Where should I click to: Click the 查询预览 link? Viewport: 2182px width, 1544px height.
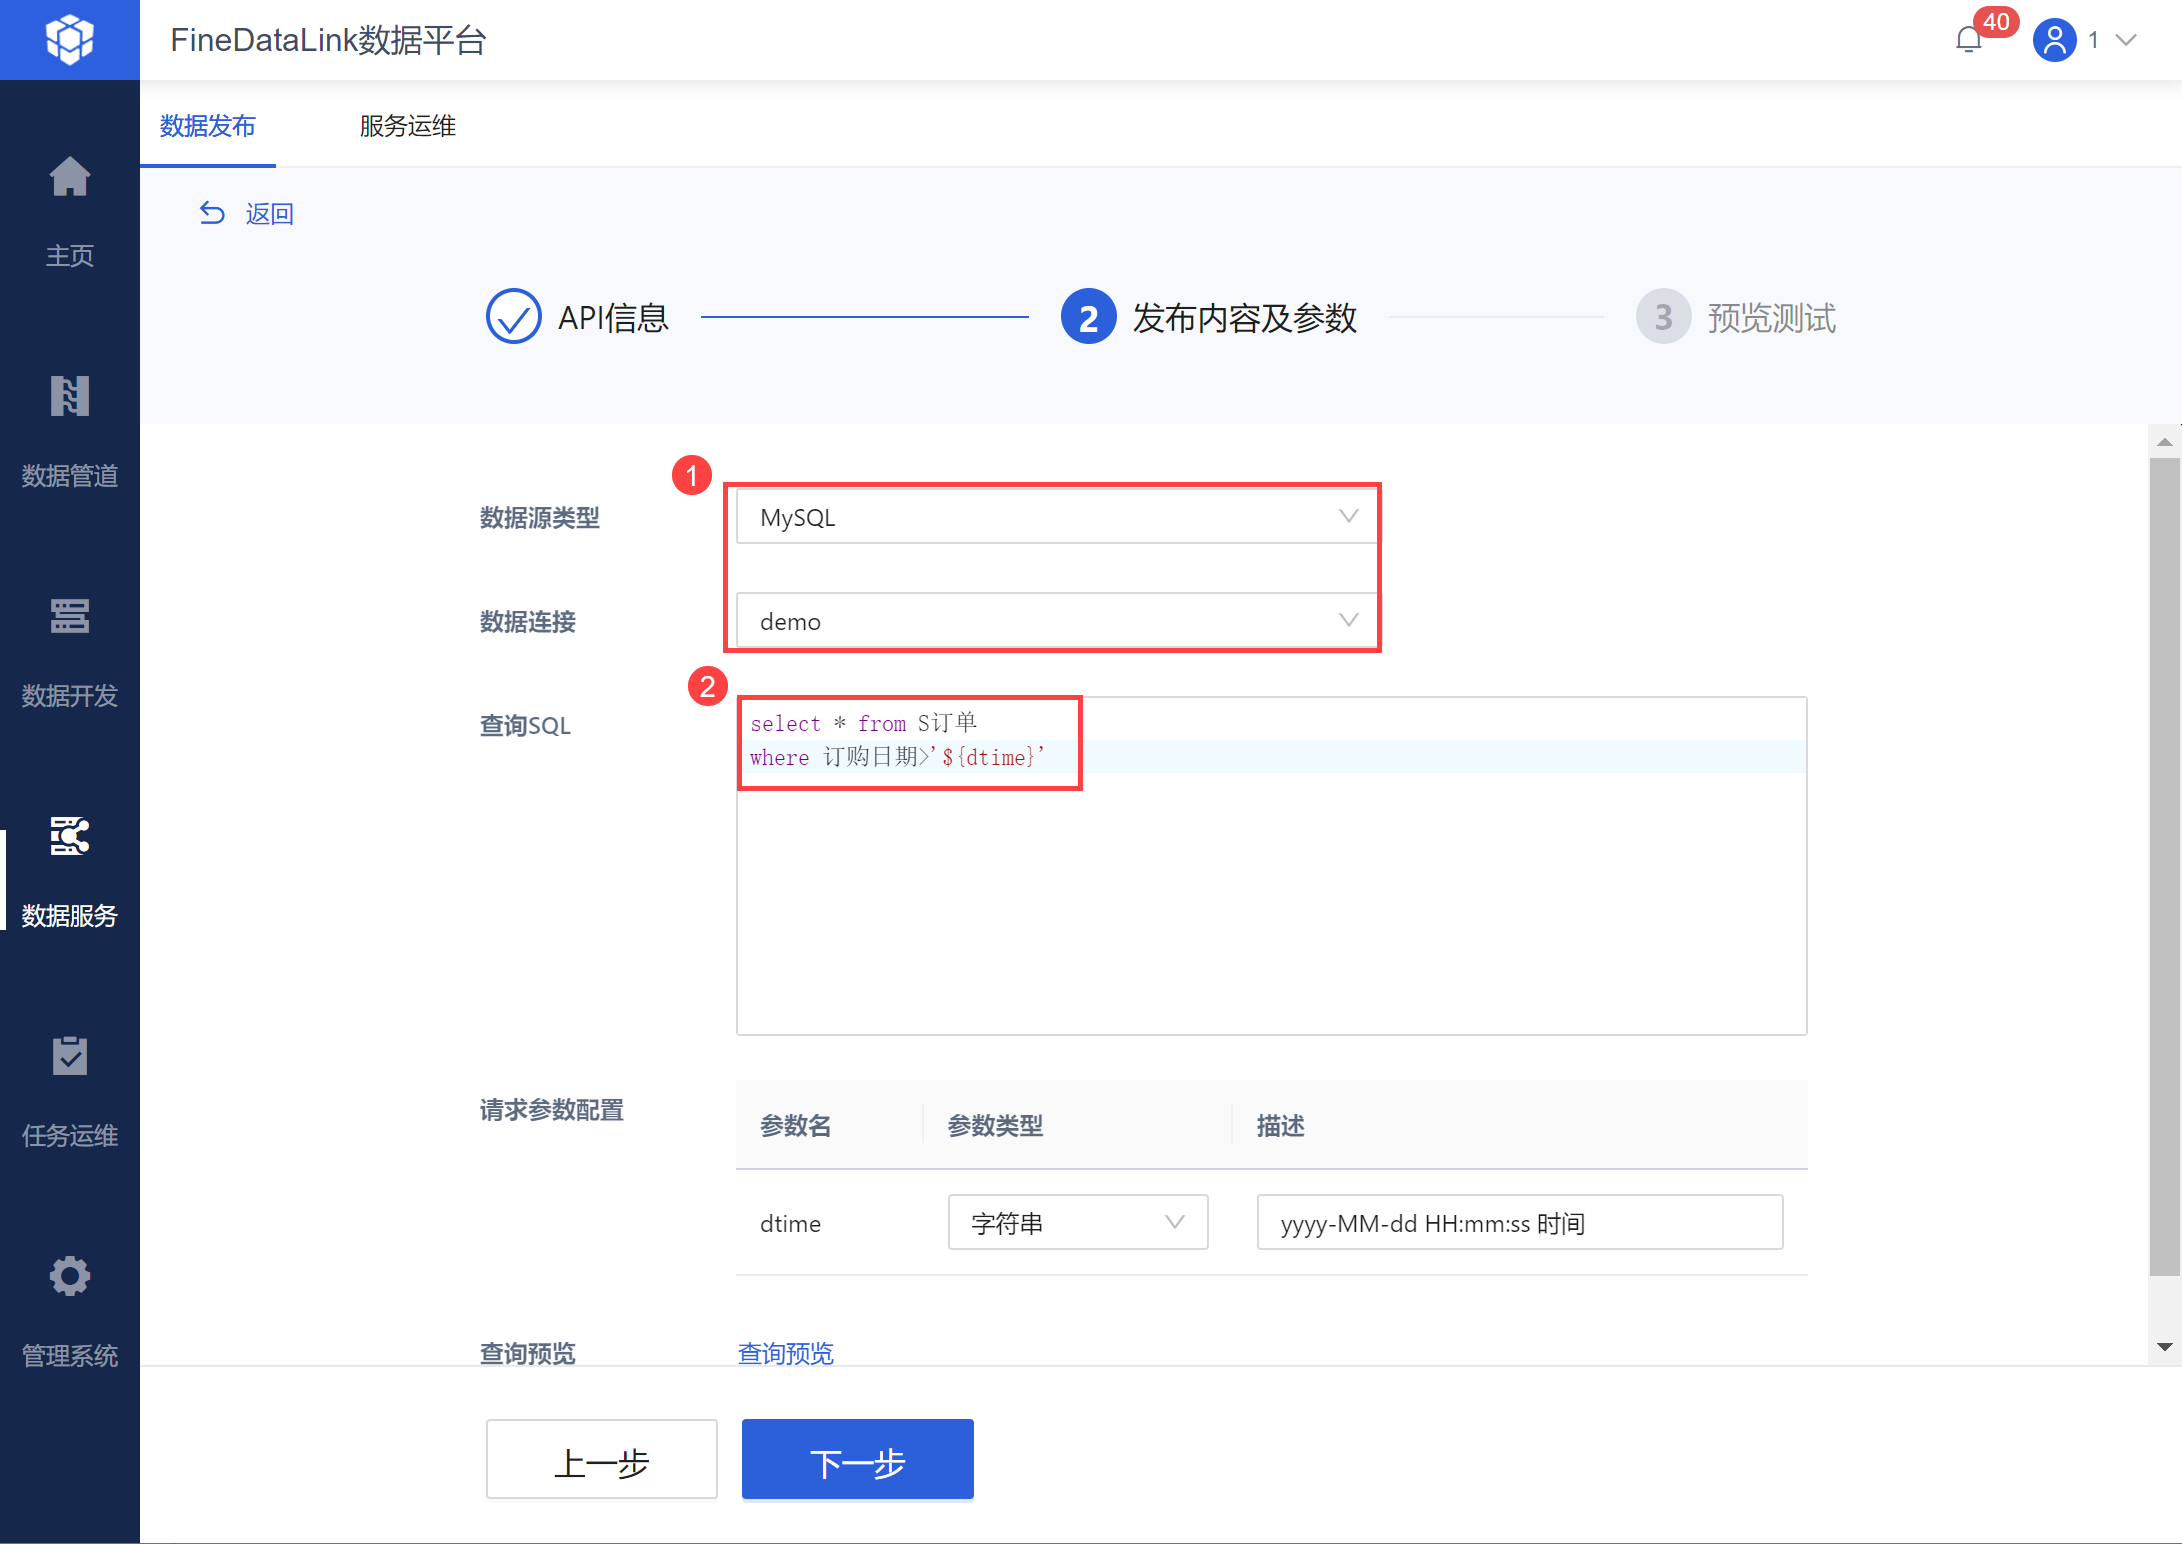click(x=785, y=1352)
